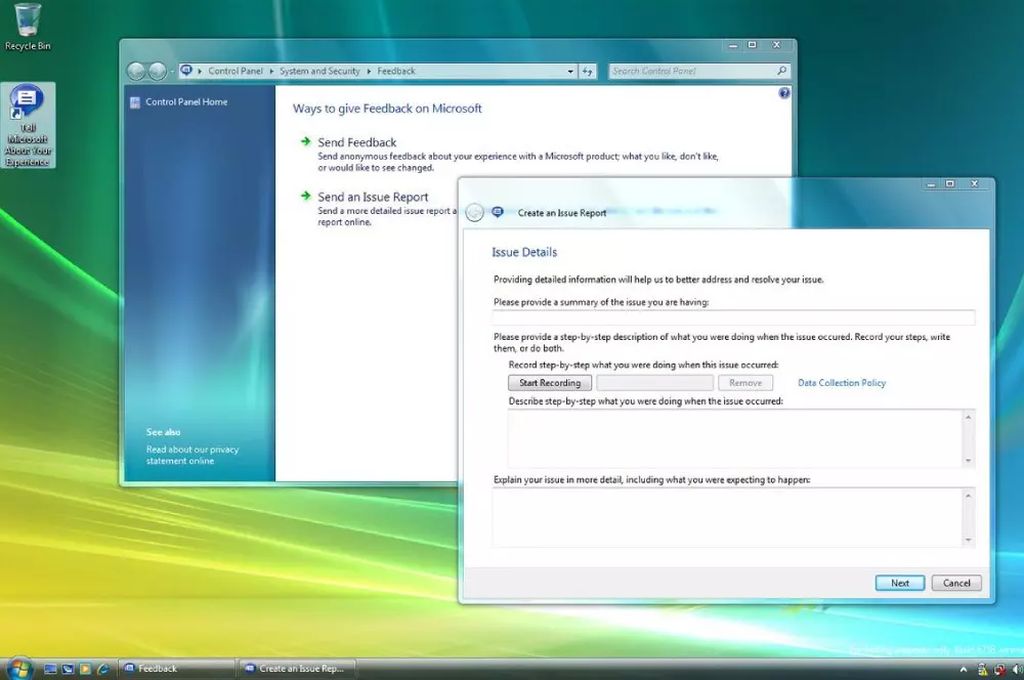The image size is (1024, 680).
Task: Click Create an Issue Rep... taskbar button
Action: [x=298, y=669]
